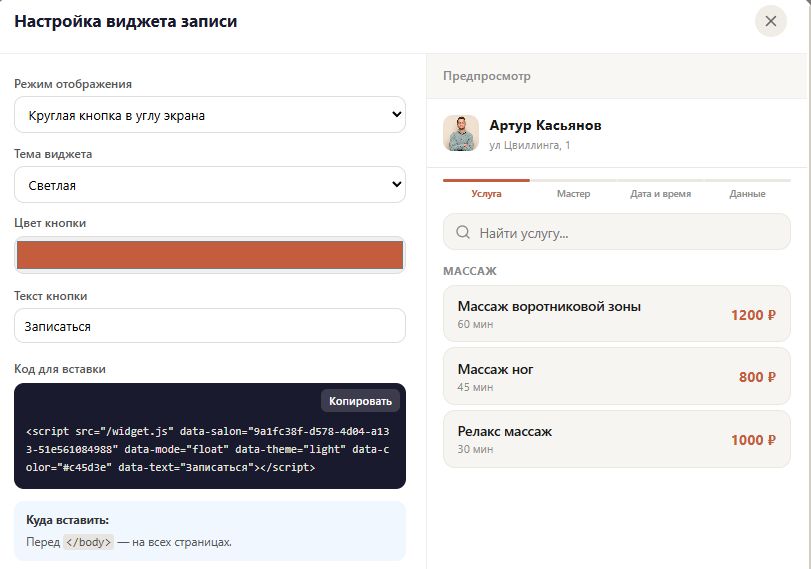Switch to the Дата и время step
The height and width of the screenshot is (569, 811).
pos(660,193)
